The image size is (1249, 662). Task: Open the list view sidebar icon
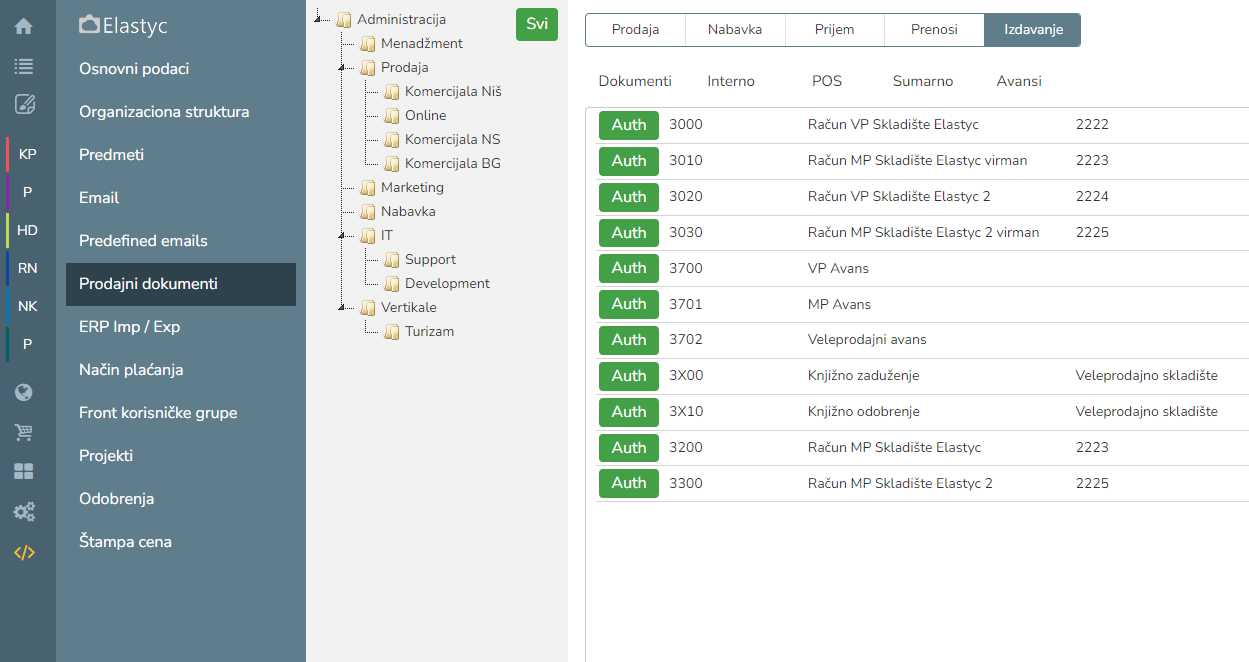[x=24, y=66]
